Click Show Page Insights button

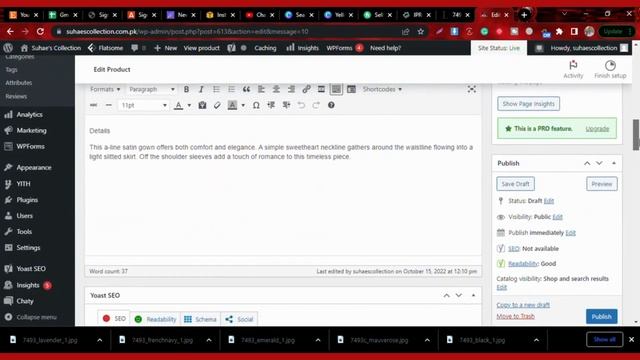coord(528,104)
